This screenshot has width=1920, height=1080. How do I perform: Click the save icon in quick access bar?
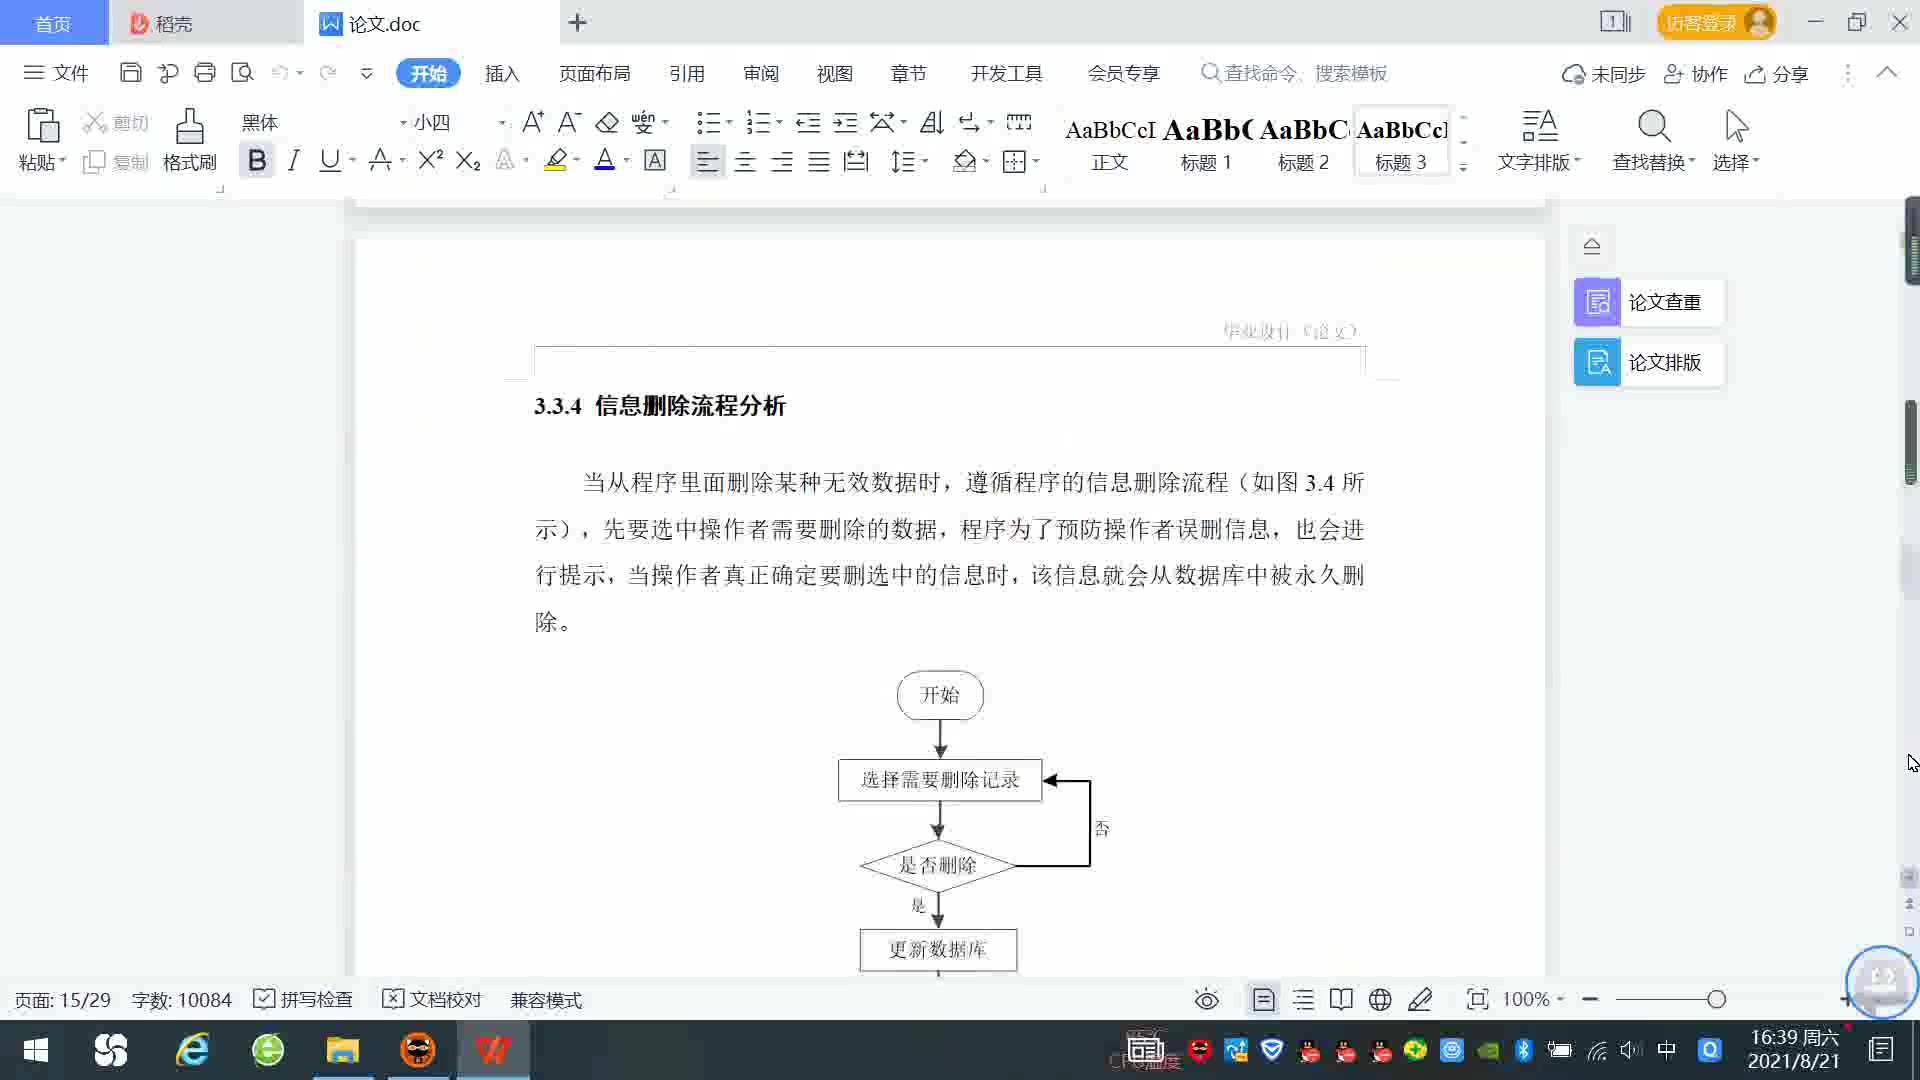(x=130, y=73)
